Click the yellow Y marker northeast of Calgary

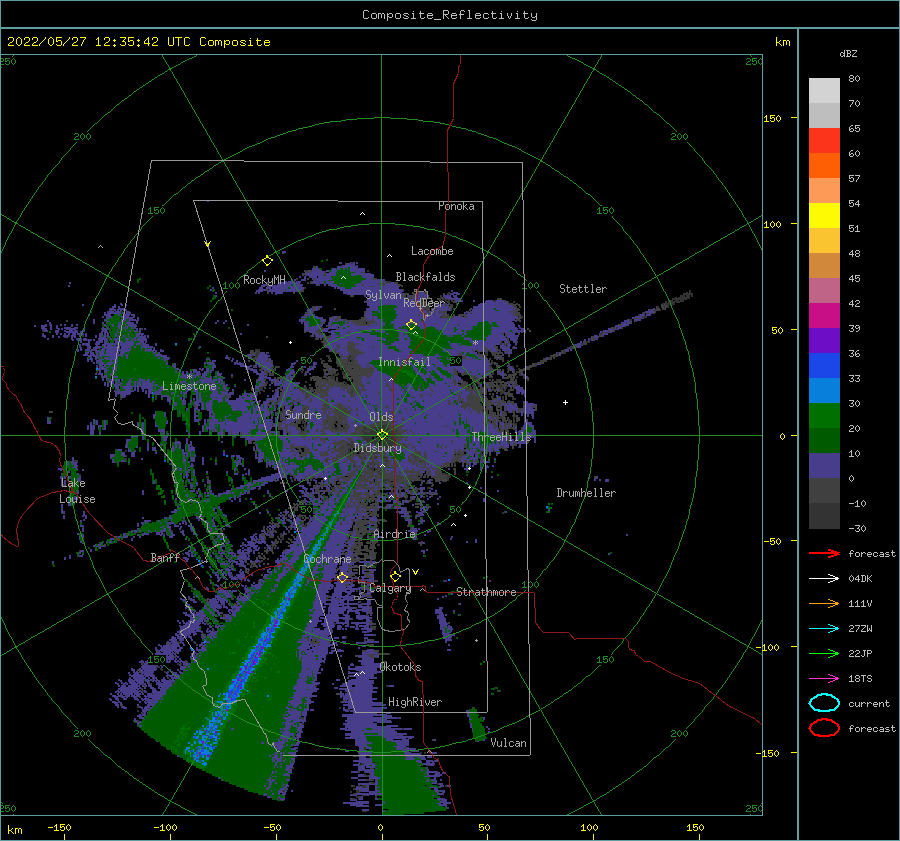pyautogui.click(x=415, y=572)
